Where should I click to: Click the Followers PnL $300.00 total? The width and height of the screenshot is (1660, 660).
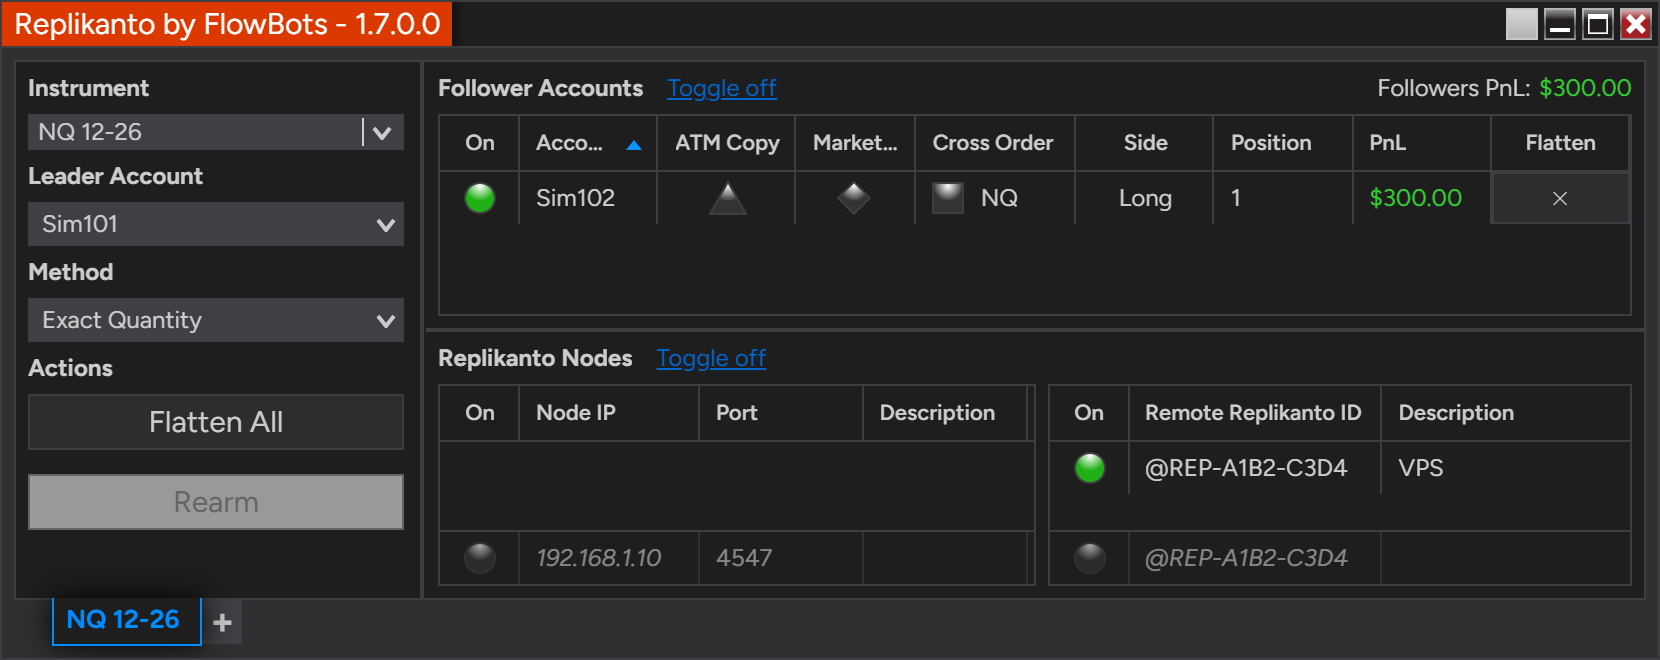pos(1585,88)
